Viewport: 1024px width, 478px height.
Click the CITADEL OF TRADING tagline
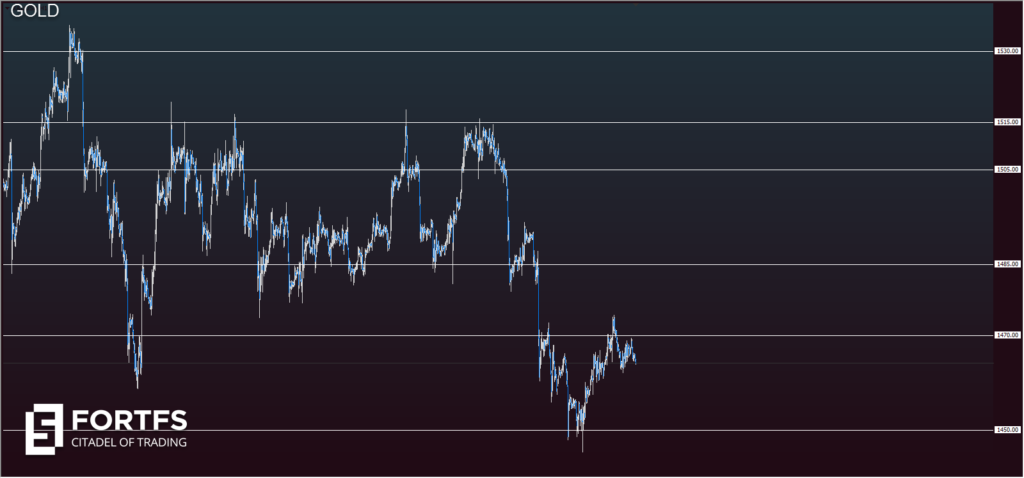click(x=128, y=442)
